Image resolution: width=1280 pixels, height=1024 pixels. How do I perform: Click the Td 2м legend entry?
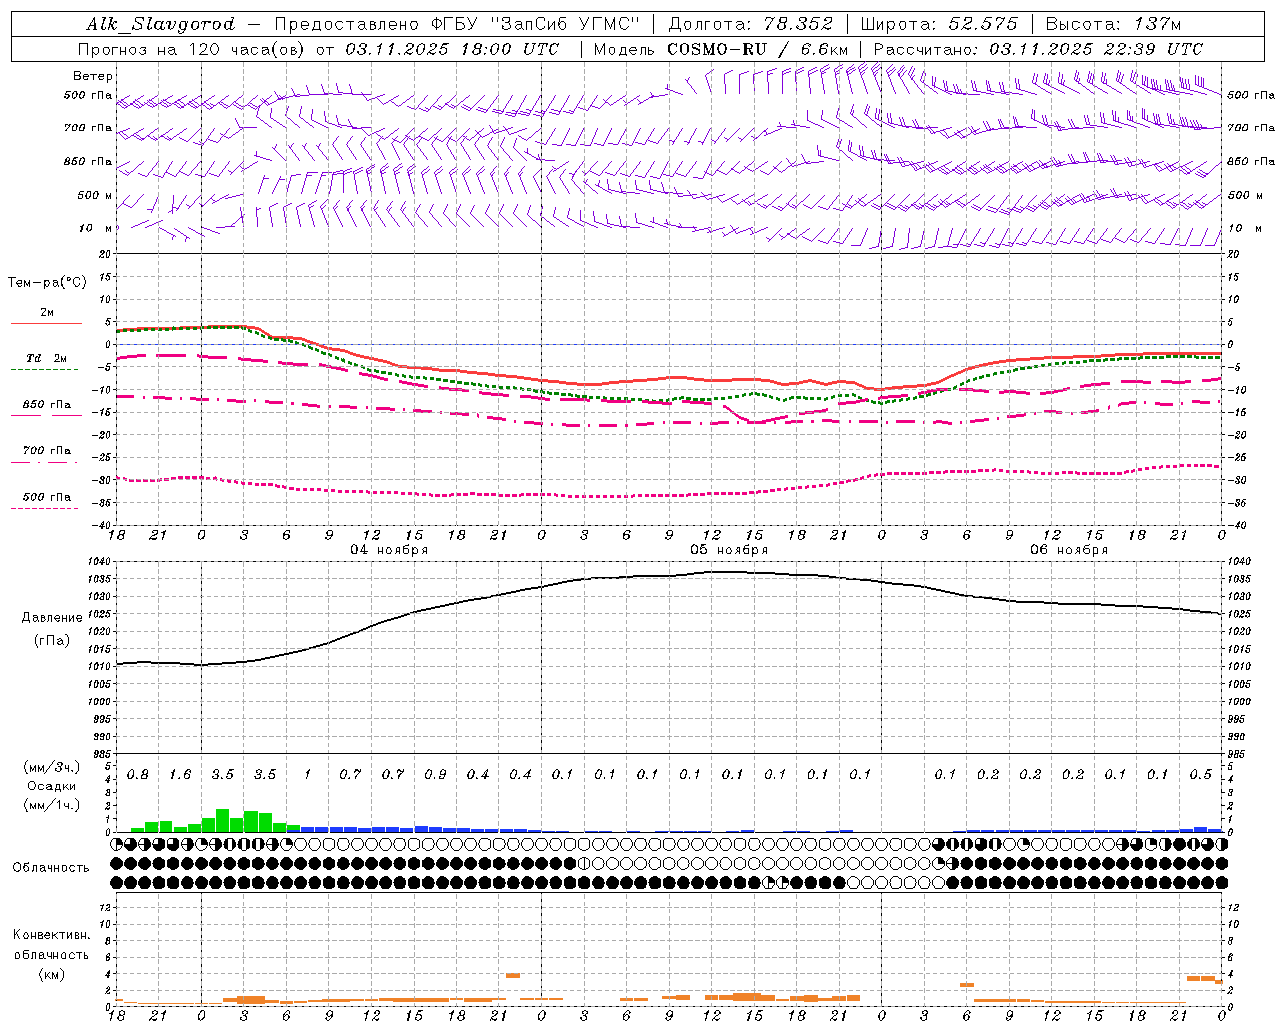coord(46,358)
